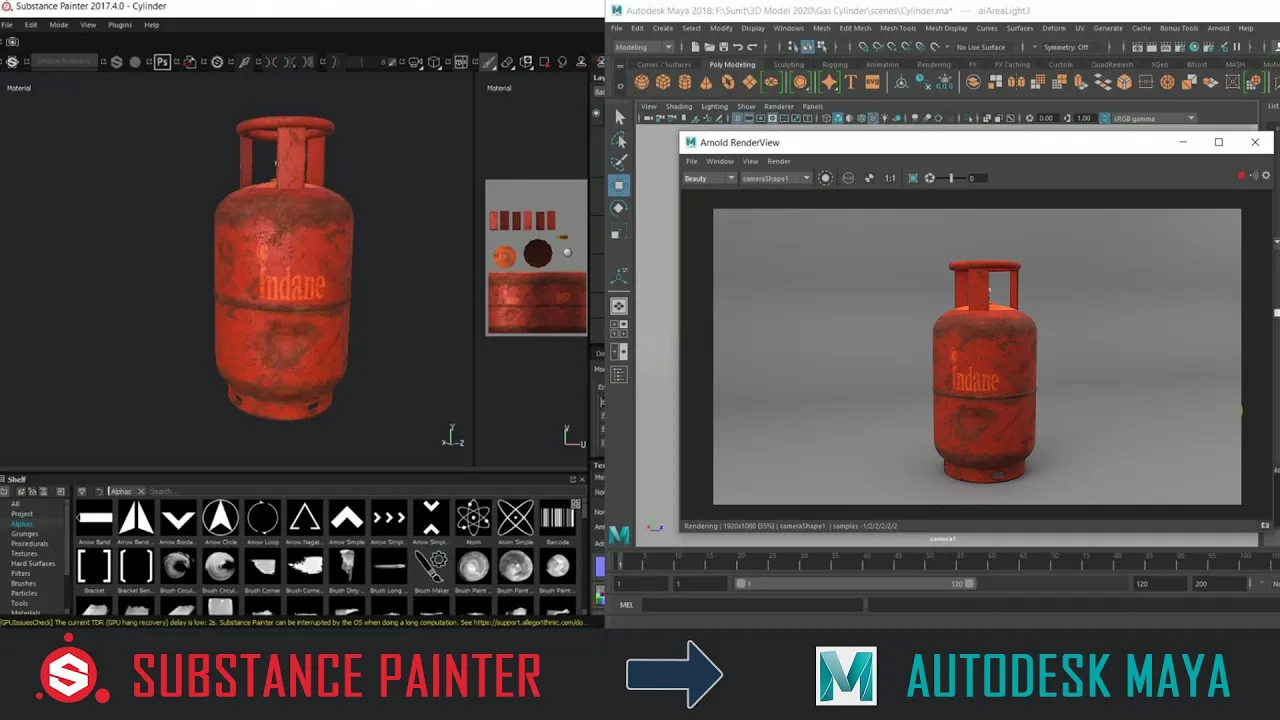Adjust the exposure slider in Arnold RenderView

tap(951, 178)
